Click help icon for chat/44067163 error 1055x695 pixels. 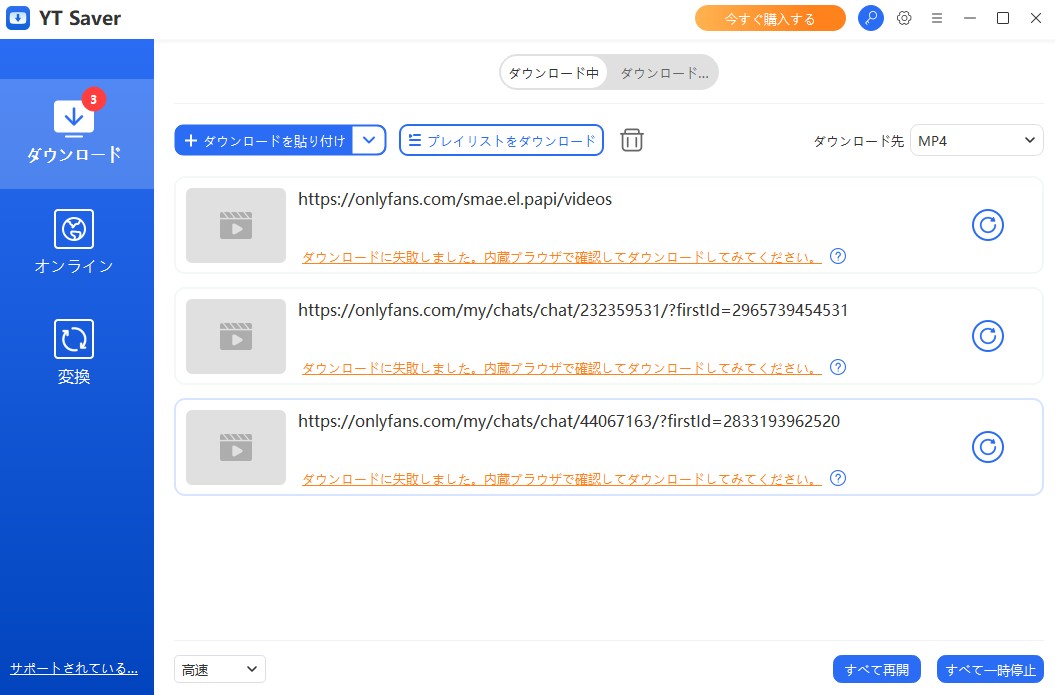[x=838, y=478]
